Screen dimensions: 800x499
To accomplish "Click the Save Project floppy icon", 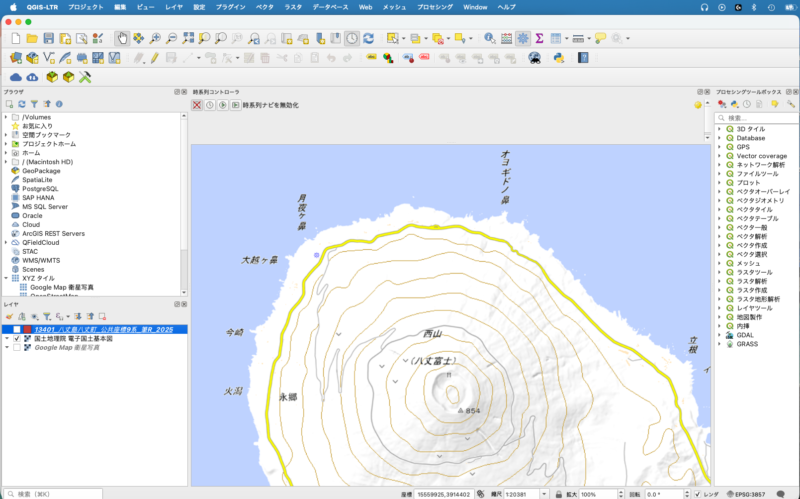I will click(x=48, y=38).
